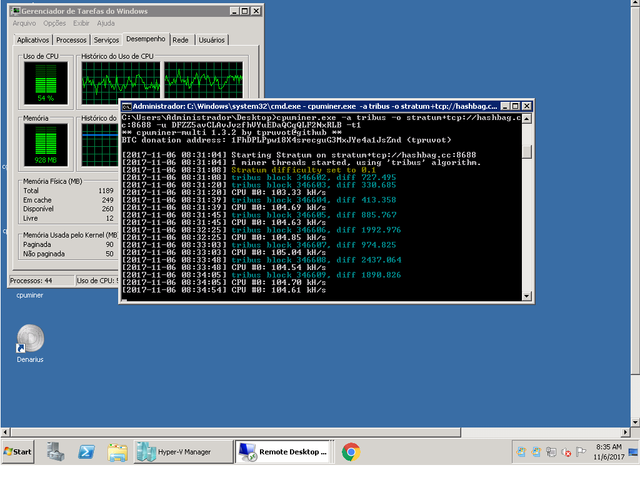Click the 'Livre' value 12
Image resolution: width=640 pixels, height=480 pixels.
[110, 218]
